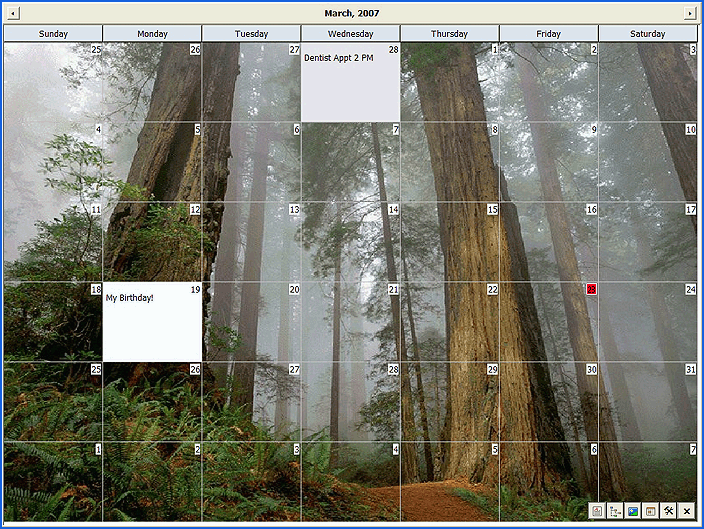Select the Monday column header
The height and width of the screenshot is (529, 704).
[x=152, y=34]
